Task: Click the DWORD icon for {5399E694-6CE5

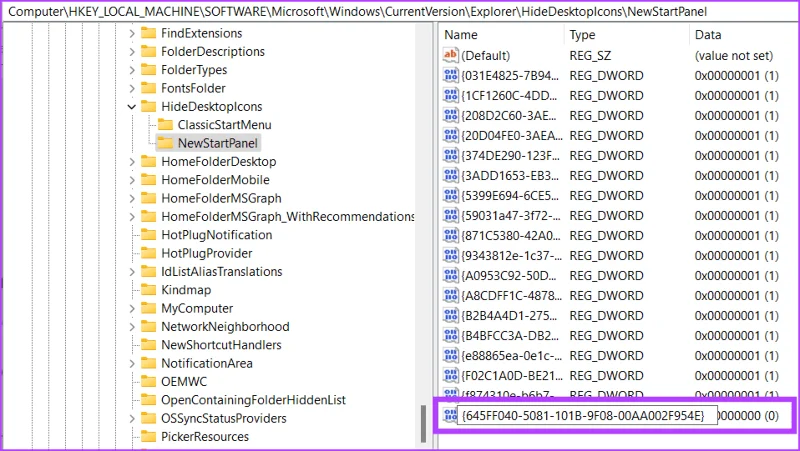Action: pos(451,195)
